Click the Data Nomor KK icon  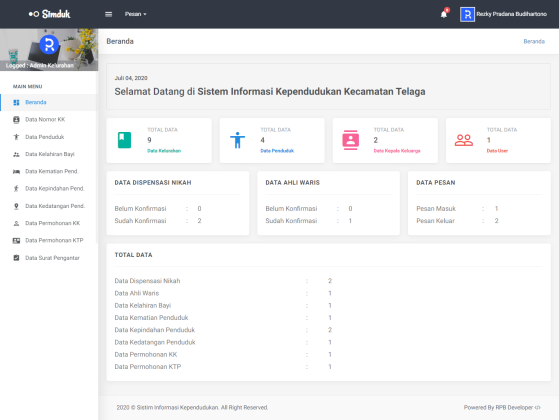[x=16, y=119]
